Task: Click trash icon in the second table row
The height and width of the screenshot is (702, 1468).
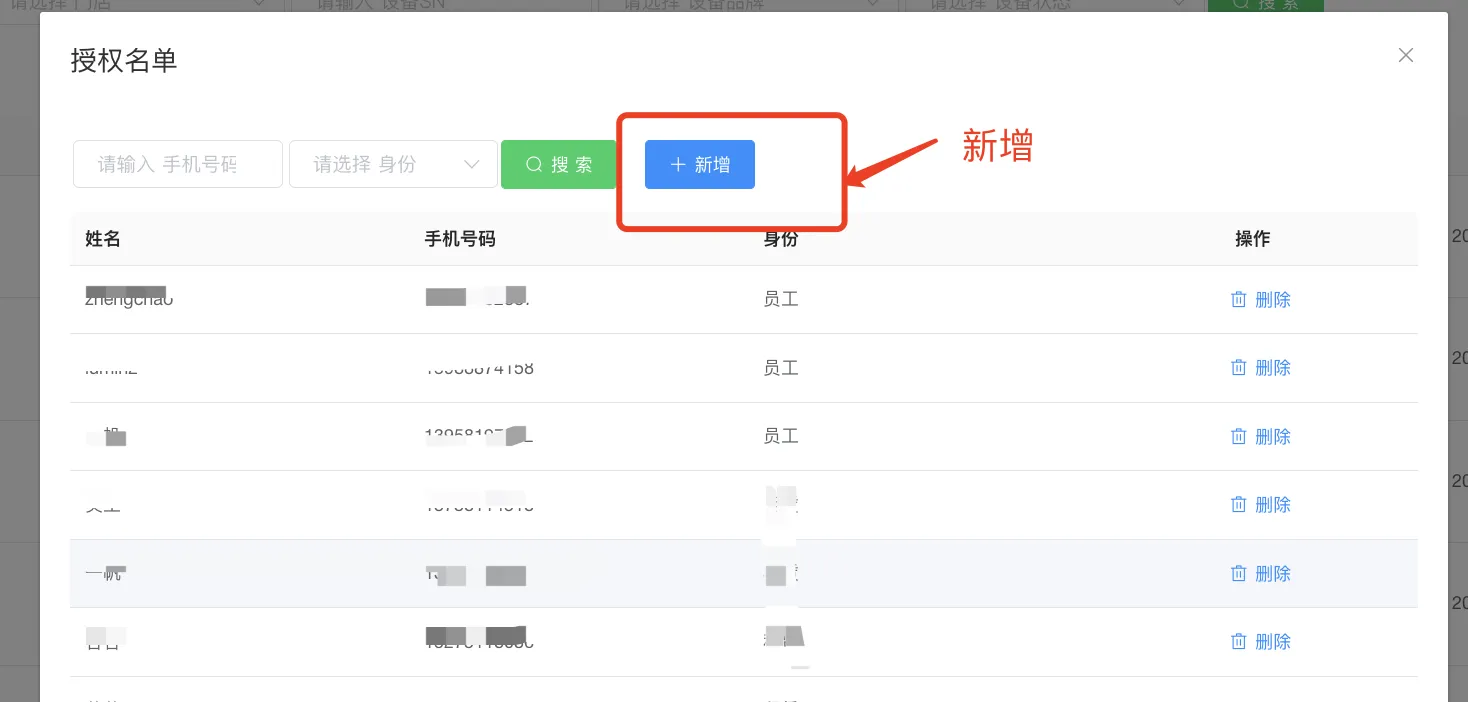Action: point(1238,368)
